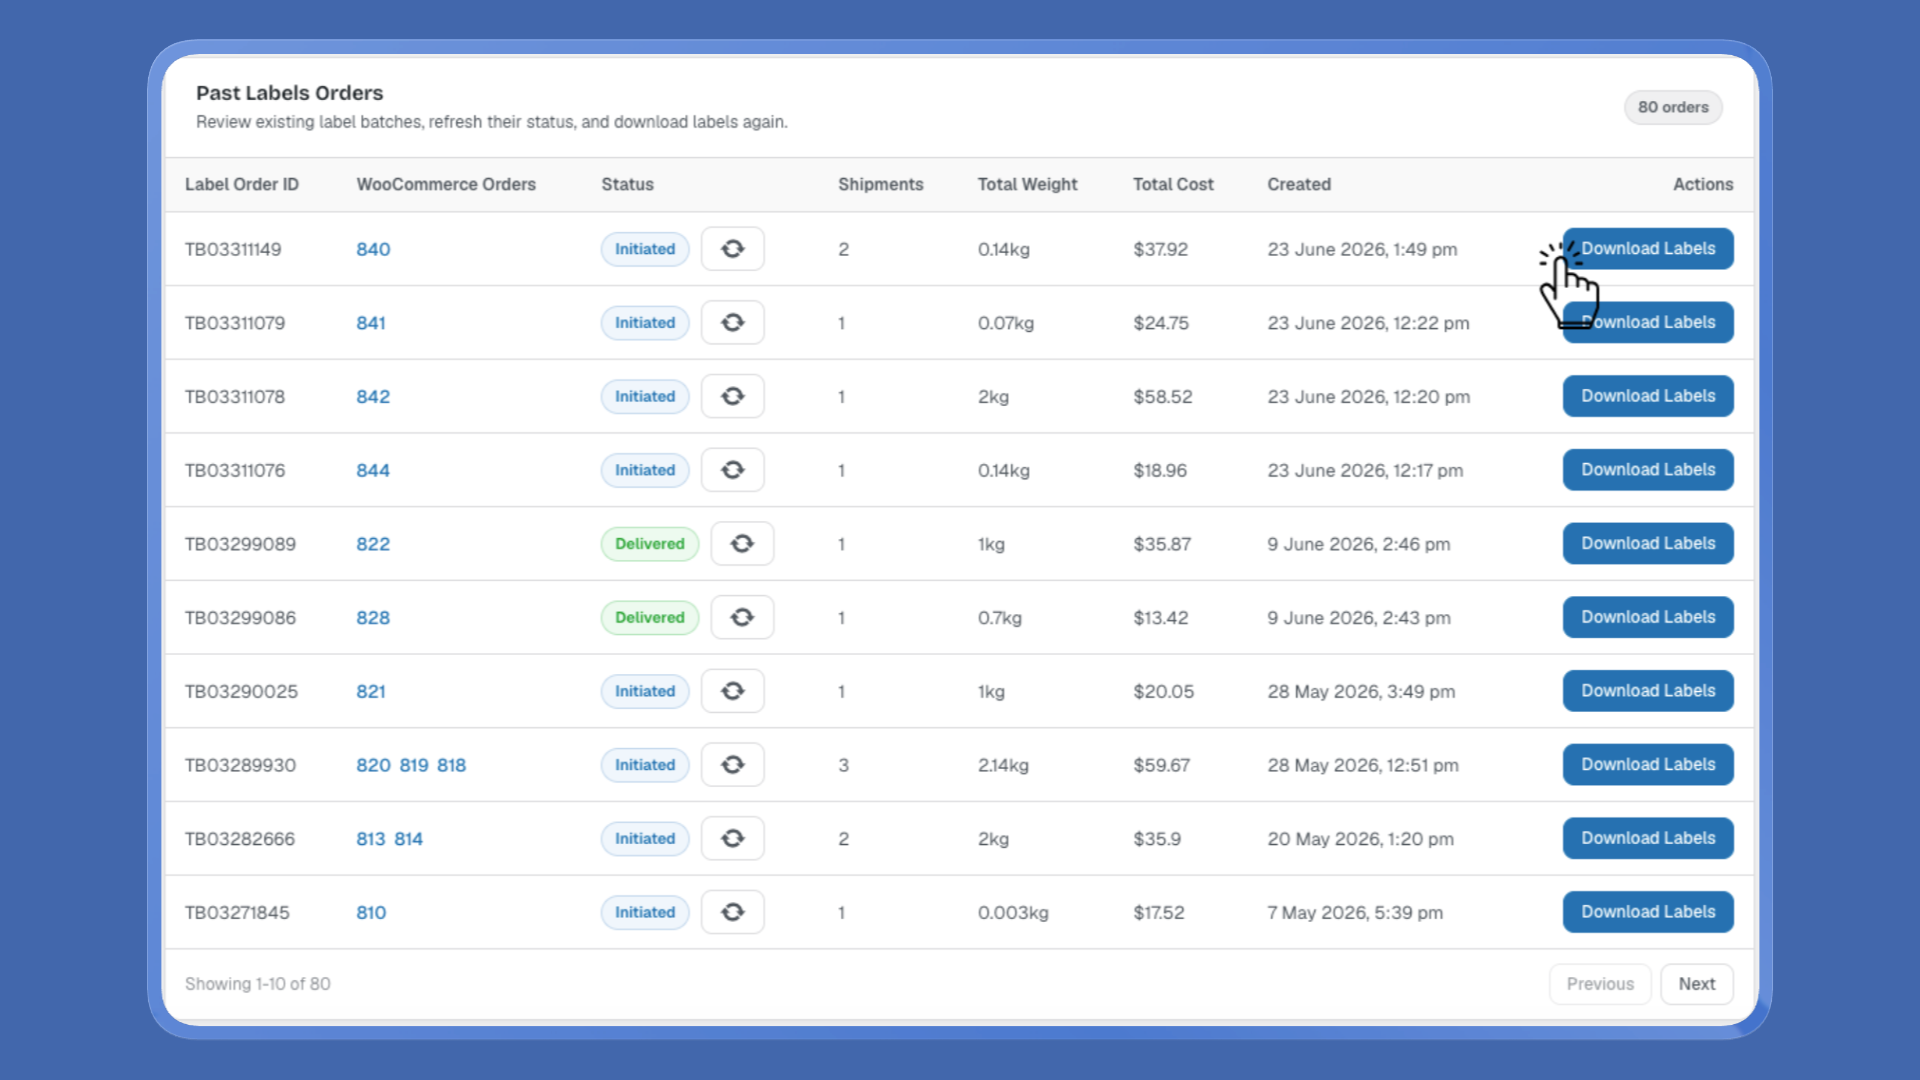Open WooCommerce order 810

(371, 912)
